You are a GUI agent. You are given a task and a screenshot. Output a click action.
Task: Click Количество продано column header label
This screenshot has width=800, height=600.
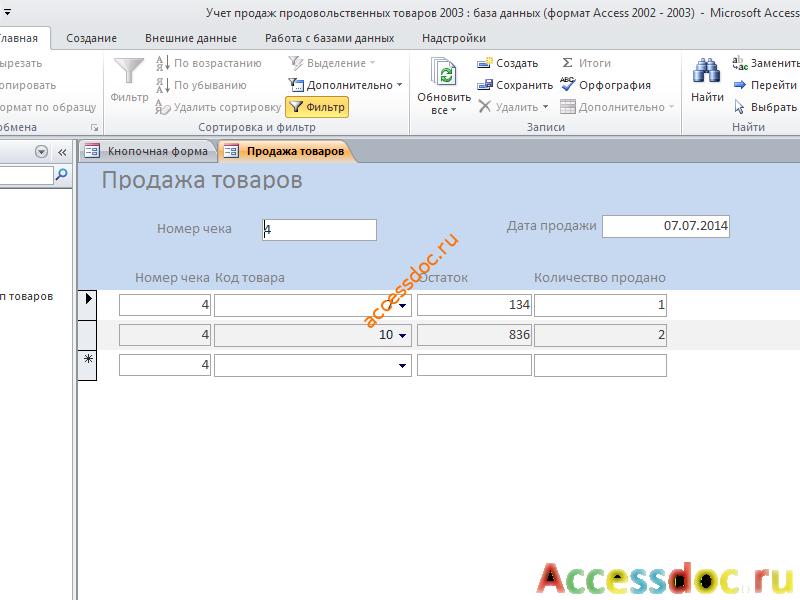tap(599, 278)
